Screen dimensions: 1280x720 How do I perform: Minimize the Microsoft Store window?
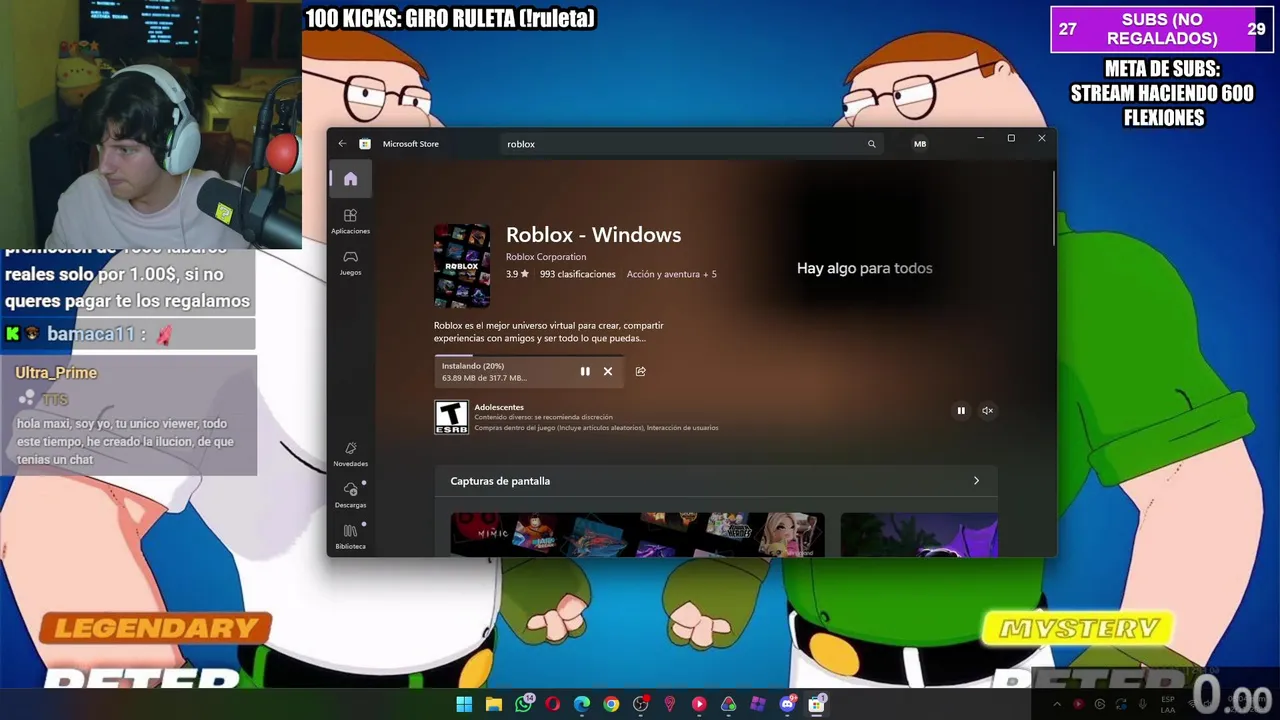click(x=980, y=138)
